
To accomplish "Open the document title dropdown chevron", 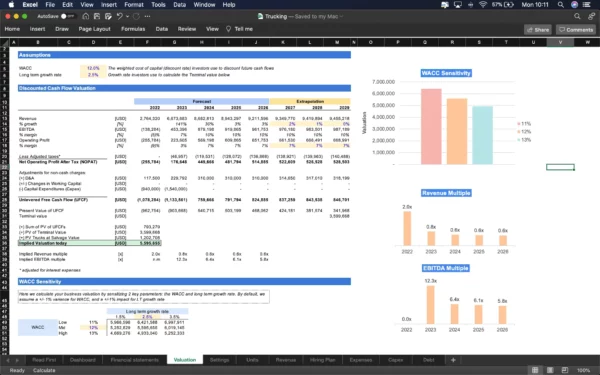I will 341,16.
